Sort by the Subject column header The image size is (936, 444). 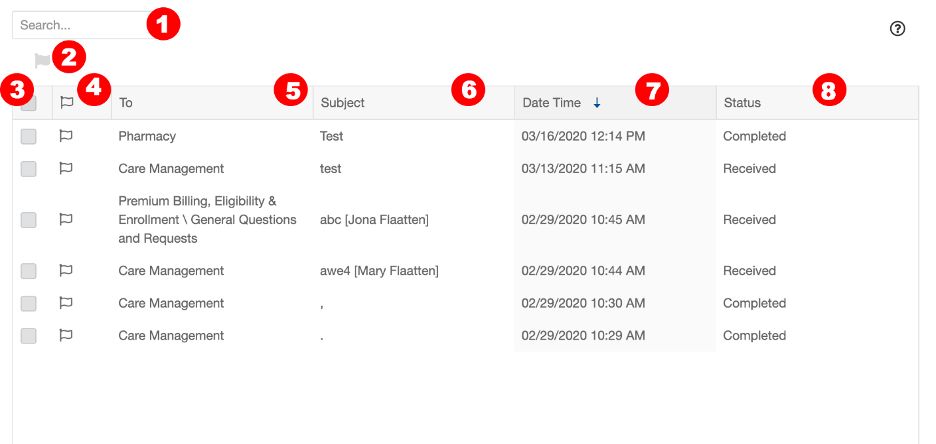(343, 103)
